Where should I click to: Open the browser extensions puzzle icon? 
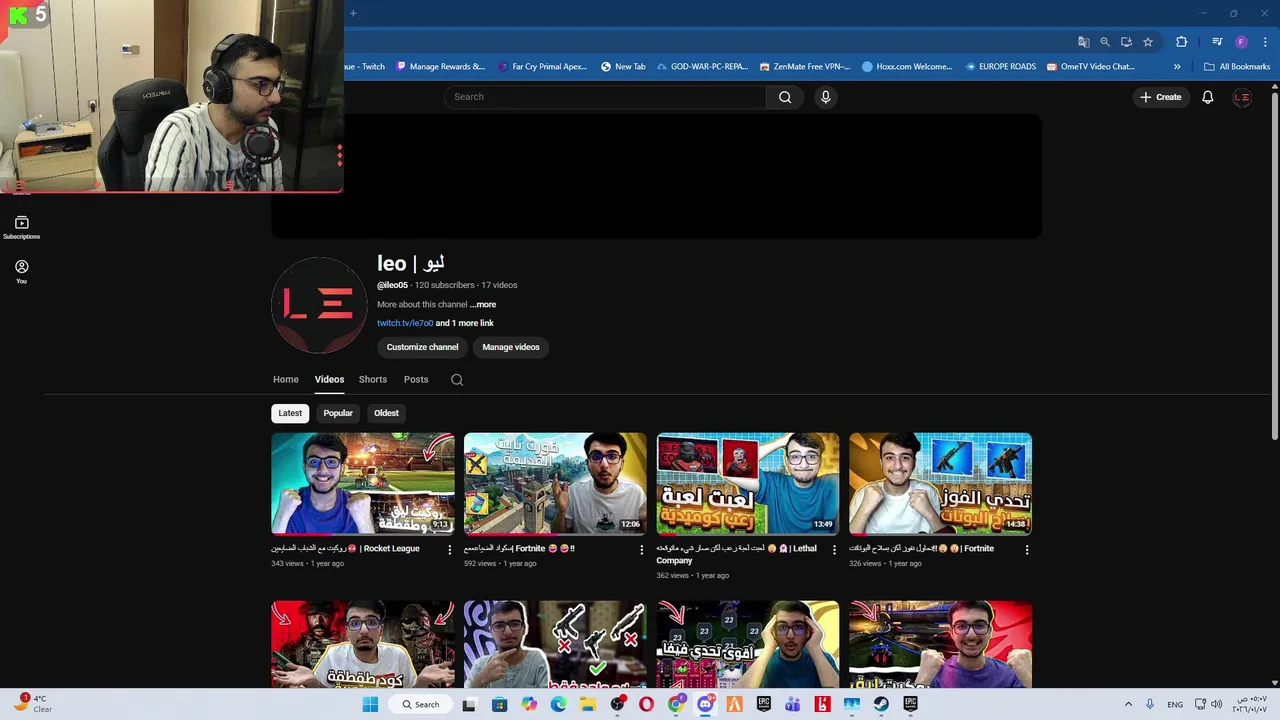coord(1181,42)
